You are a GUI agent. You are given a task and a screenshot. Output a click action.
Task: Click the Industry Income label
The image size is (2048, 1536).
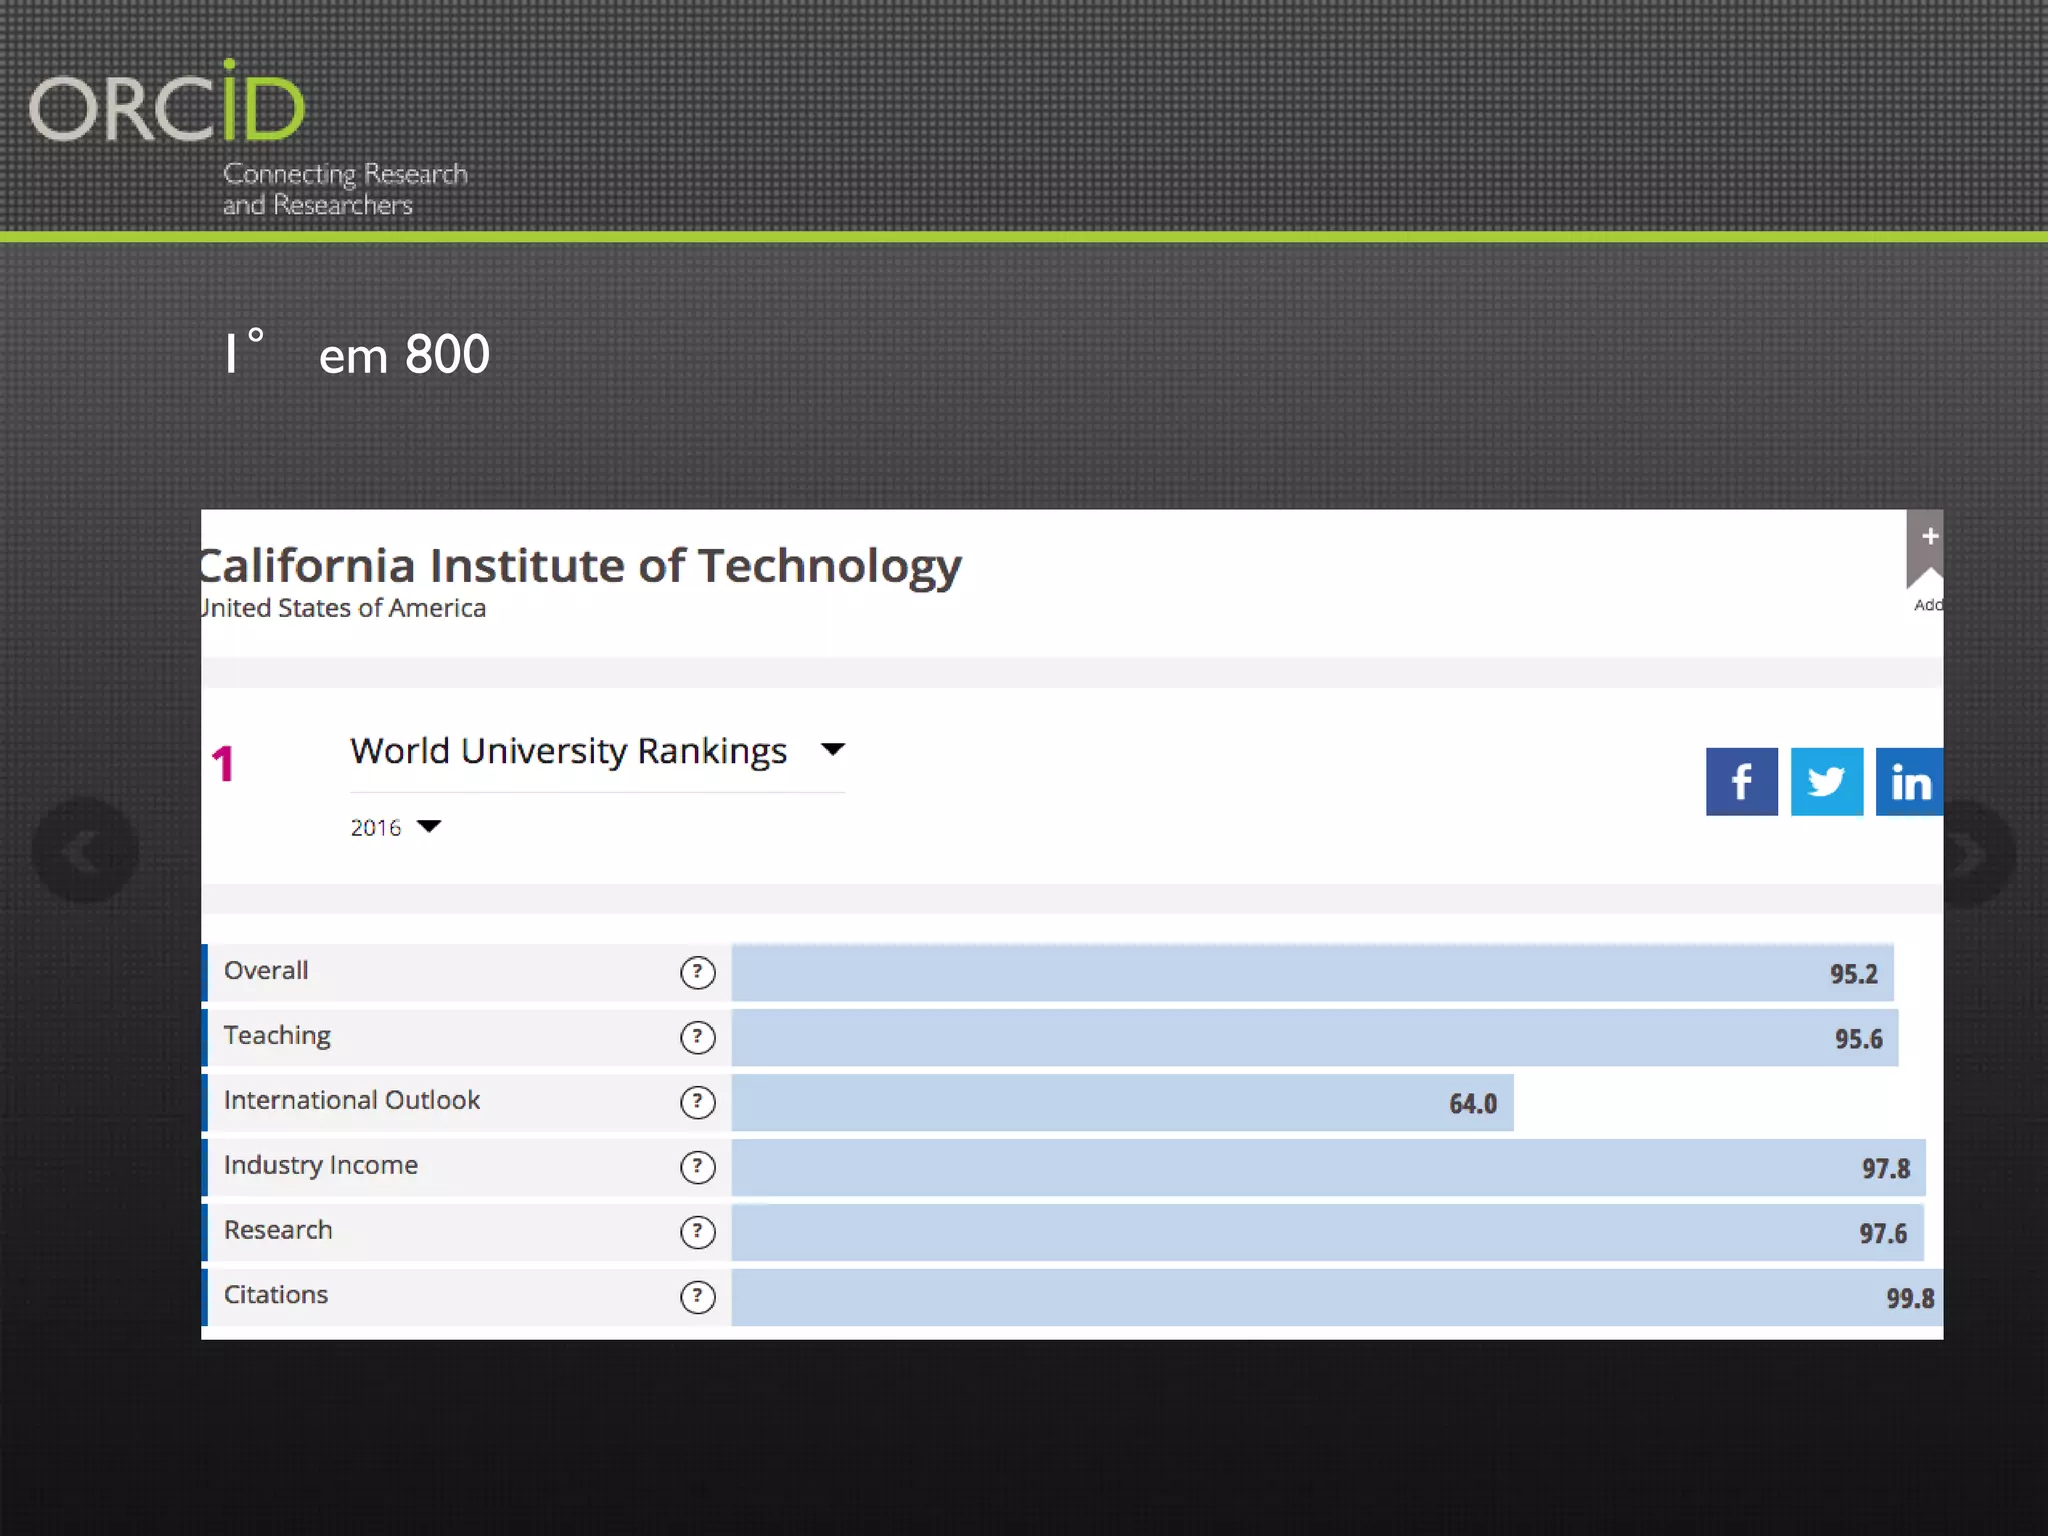(321, 1166)
